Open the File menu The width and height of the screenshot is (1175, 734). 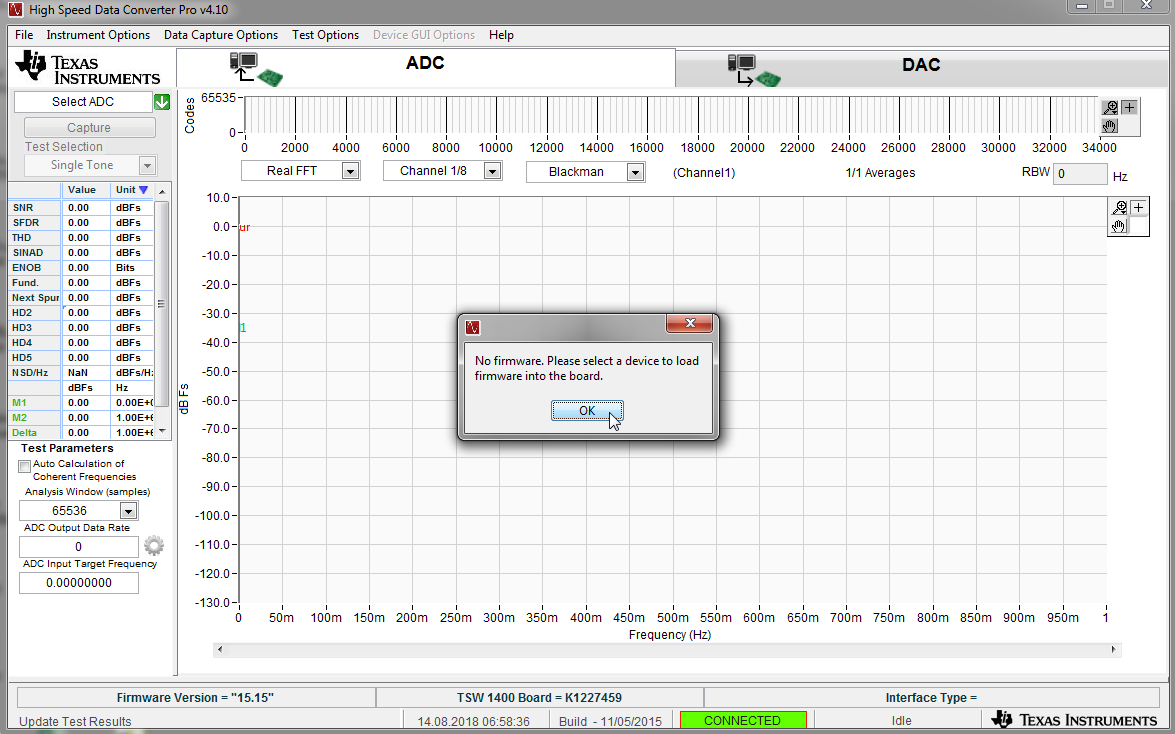pyautogui.click(x=24, y=35)
